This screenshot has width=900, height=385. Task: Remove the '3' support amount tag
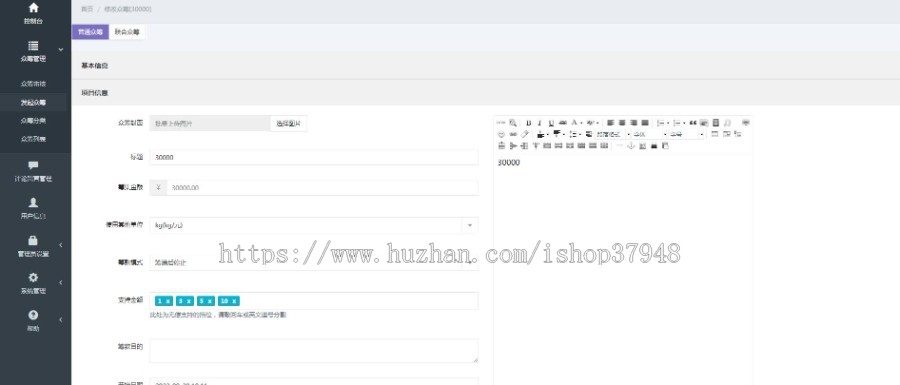tap(189, 301)
